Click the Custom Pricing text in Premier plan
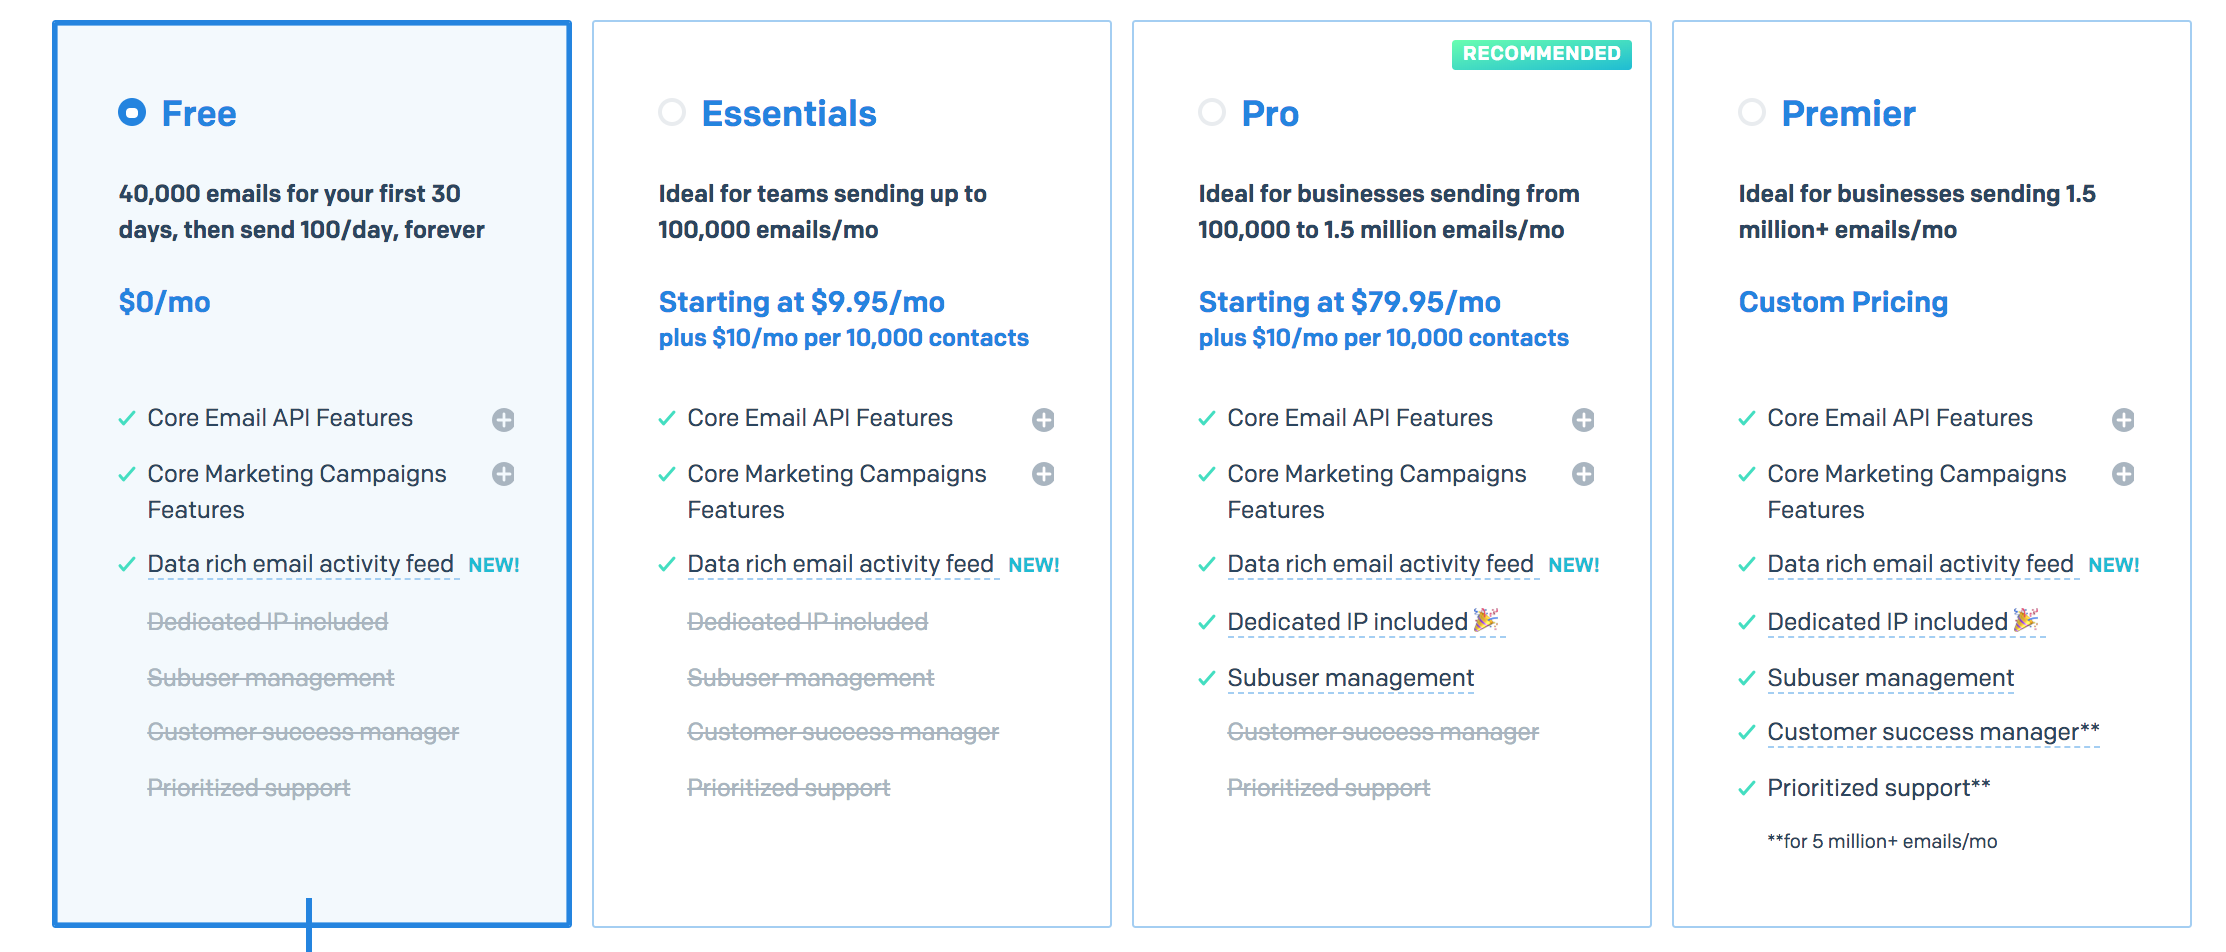This screenshot has width=2226, height=952. [x=1843, y=302]
